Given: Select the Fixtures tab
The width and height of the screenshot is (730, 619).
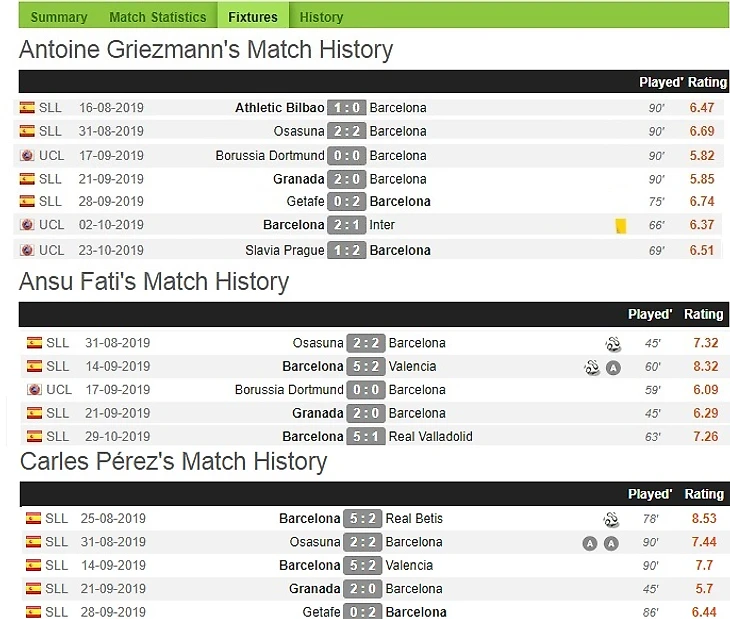Looking at the screenshot, I should tap(253, 17).
